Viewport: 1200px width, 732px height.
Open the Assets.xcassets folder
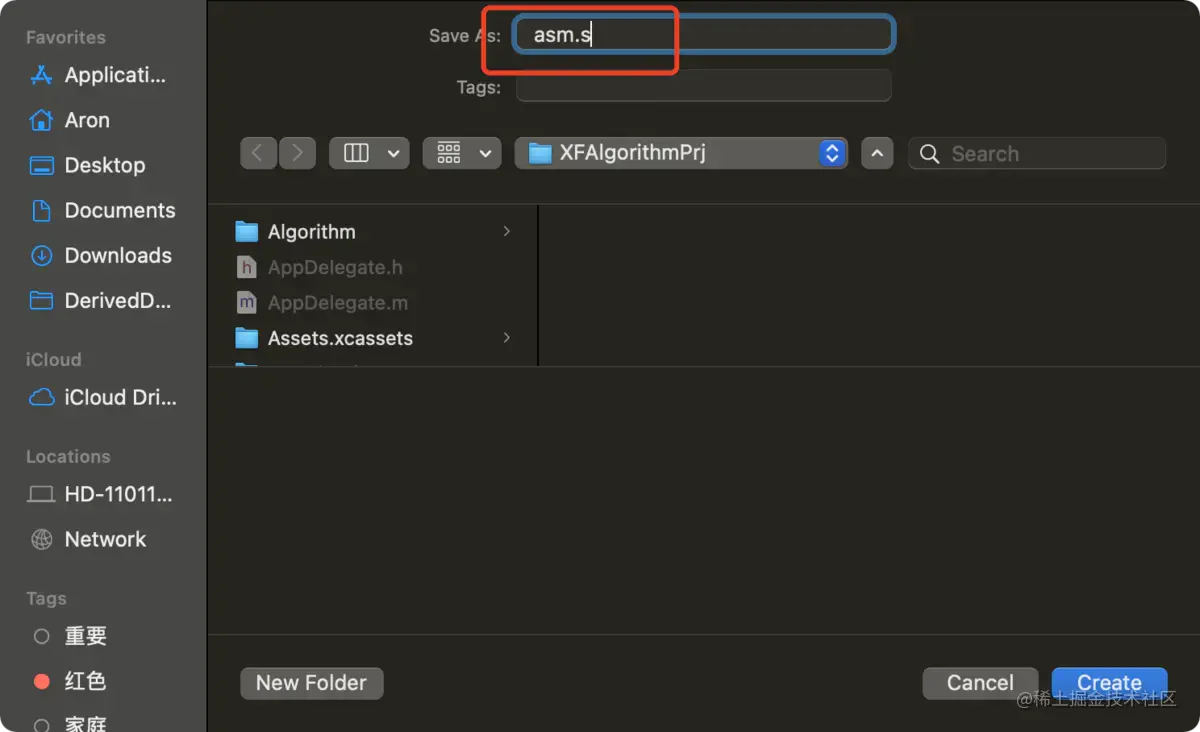374,338
